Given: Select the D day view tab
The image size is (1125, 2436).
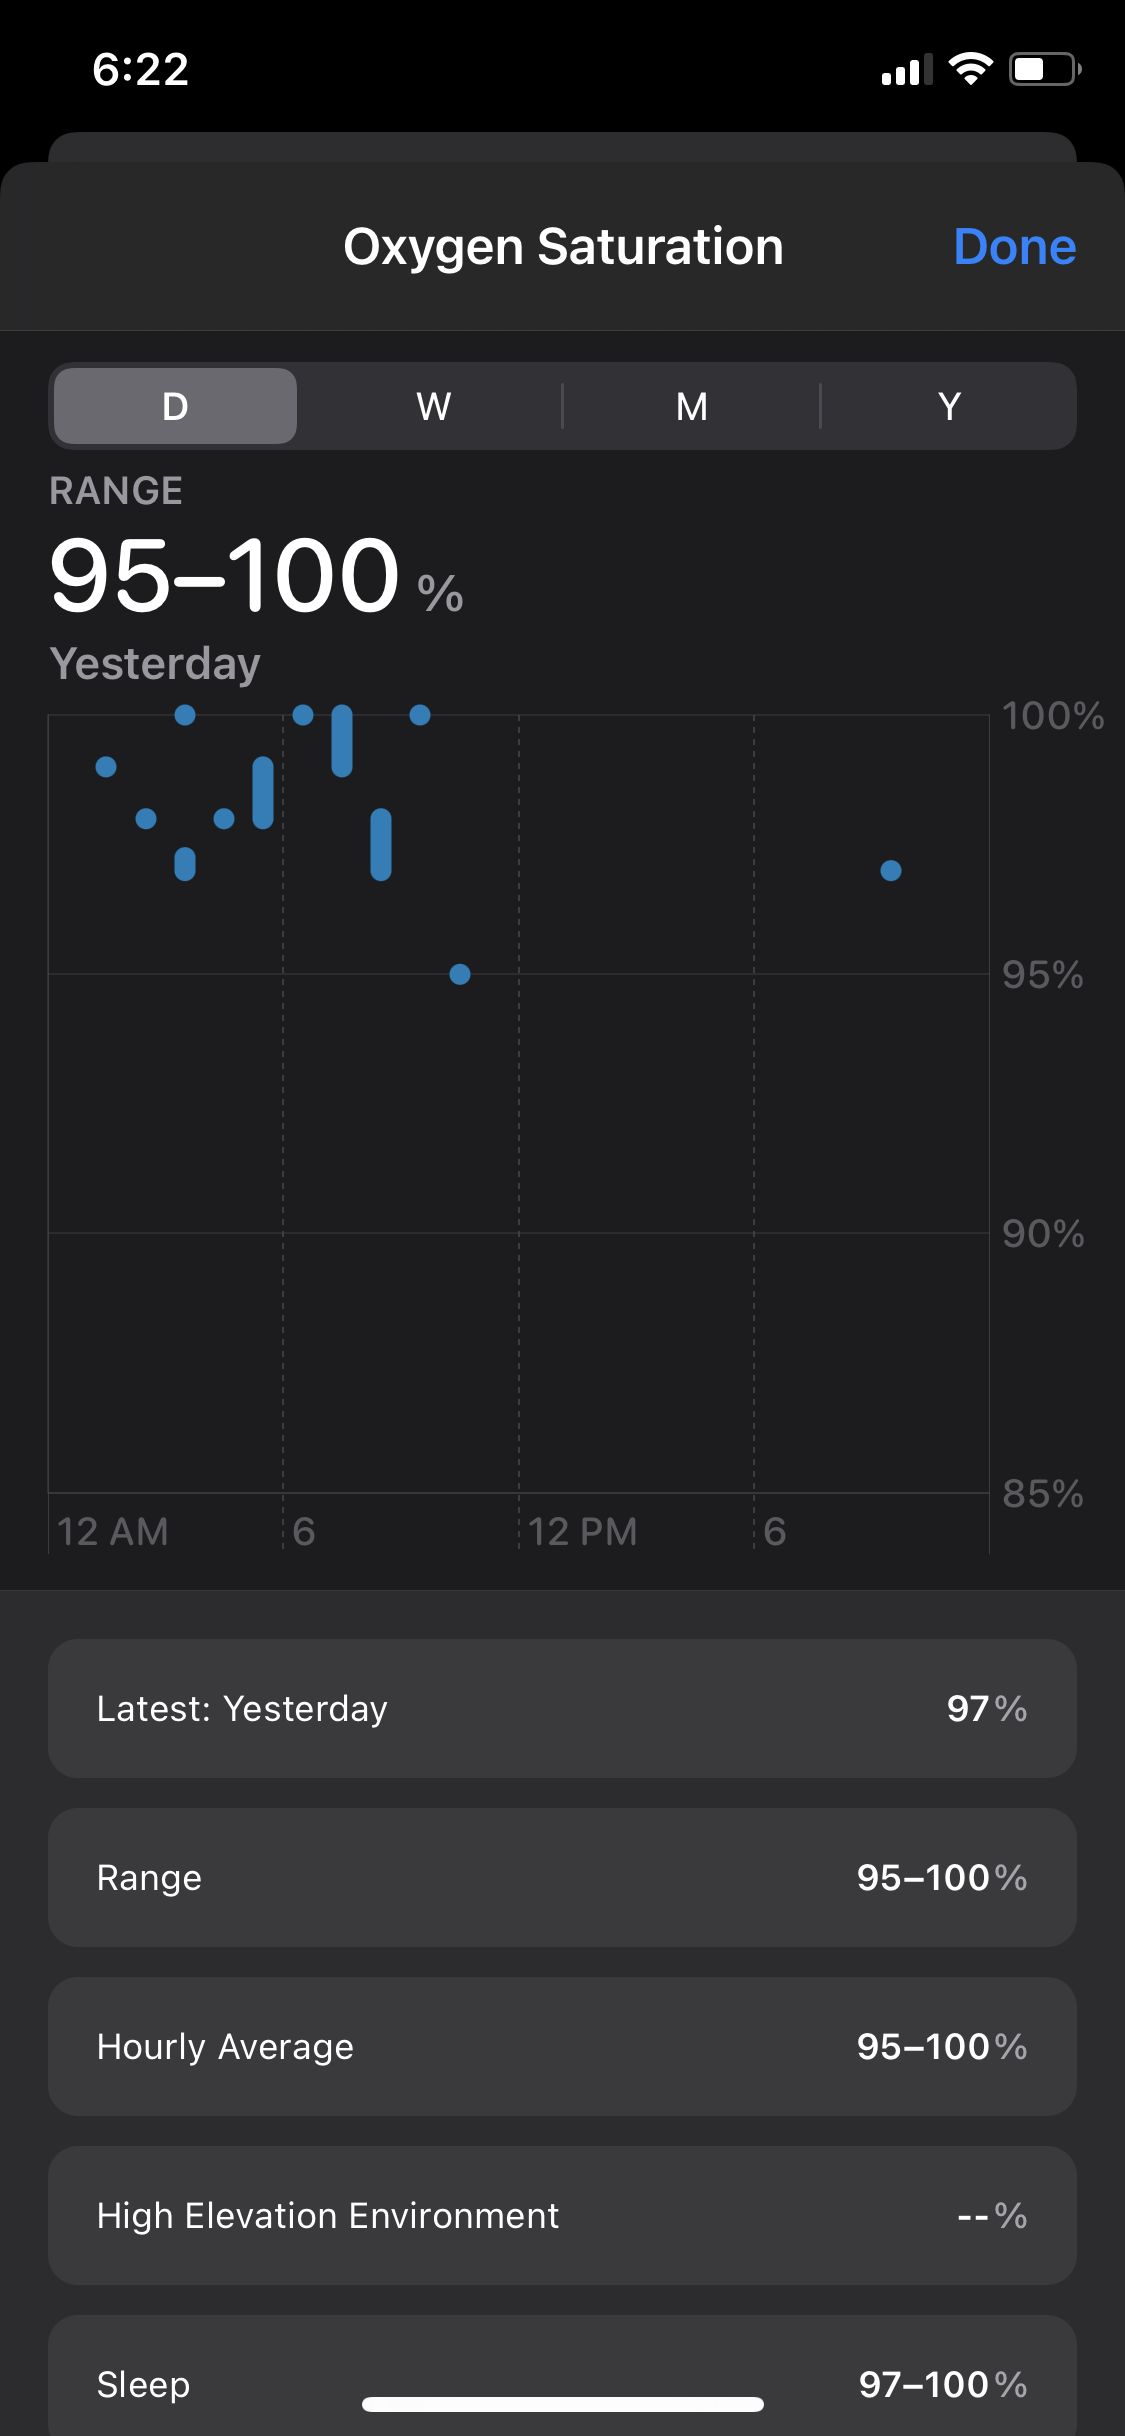Looking at the screenshot, I should [x=175, y=406].
